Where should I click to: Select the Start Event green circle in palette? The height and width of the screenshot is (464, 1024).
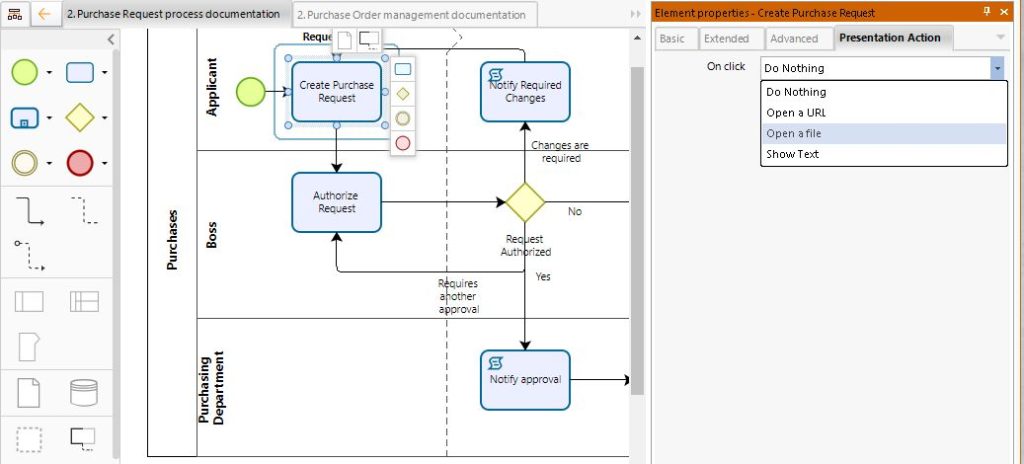pos(25,72)
